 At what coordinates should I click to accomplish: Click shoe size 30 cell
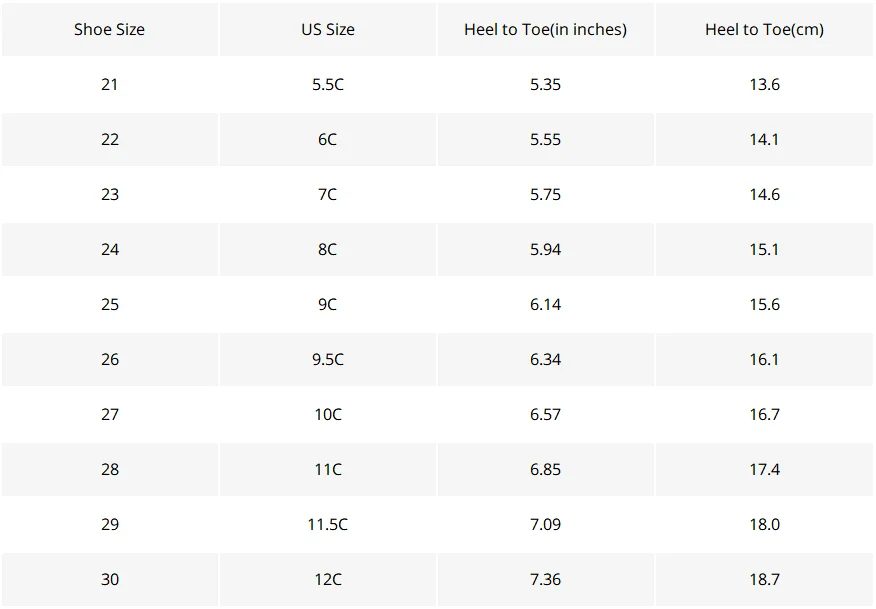point(110,579)
